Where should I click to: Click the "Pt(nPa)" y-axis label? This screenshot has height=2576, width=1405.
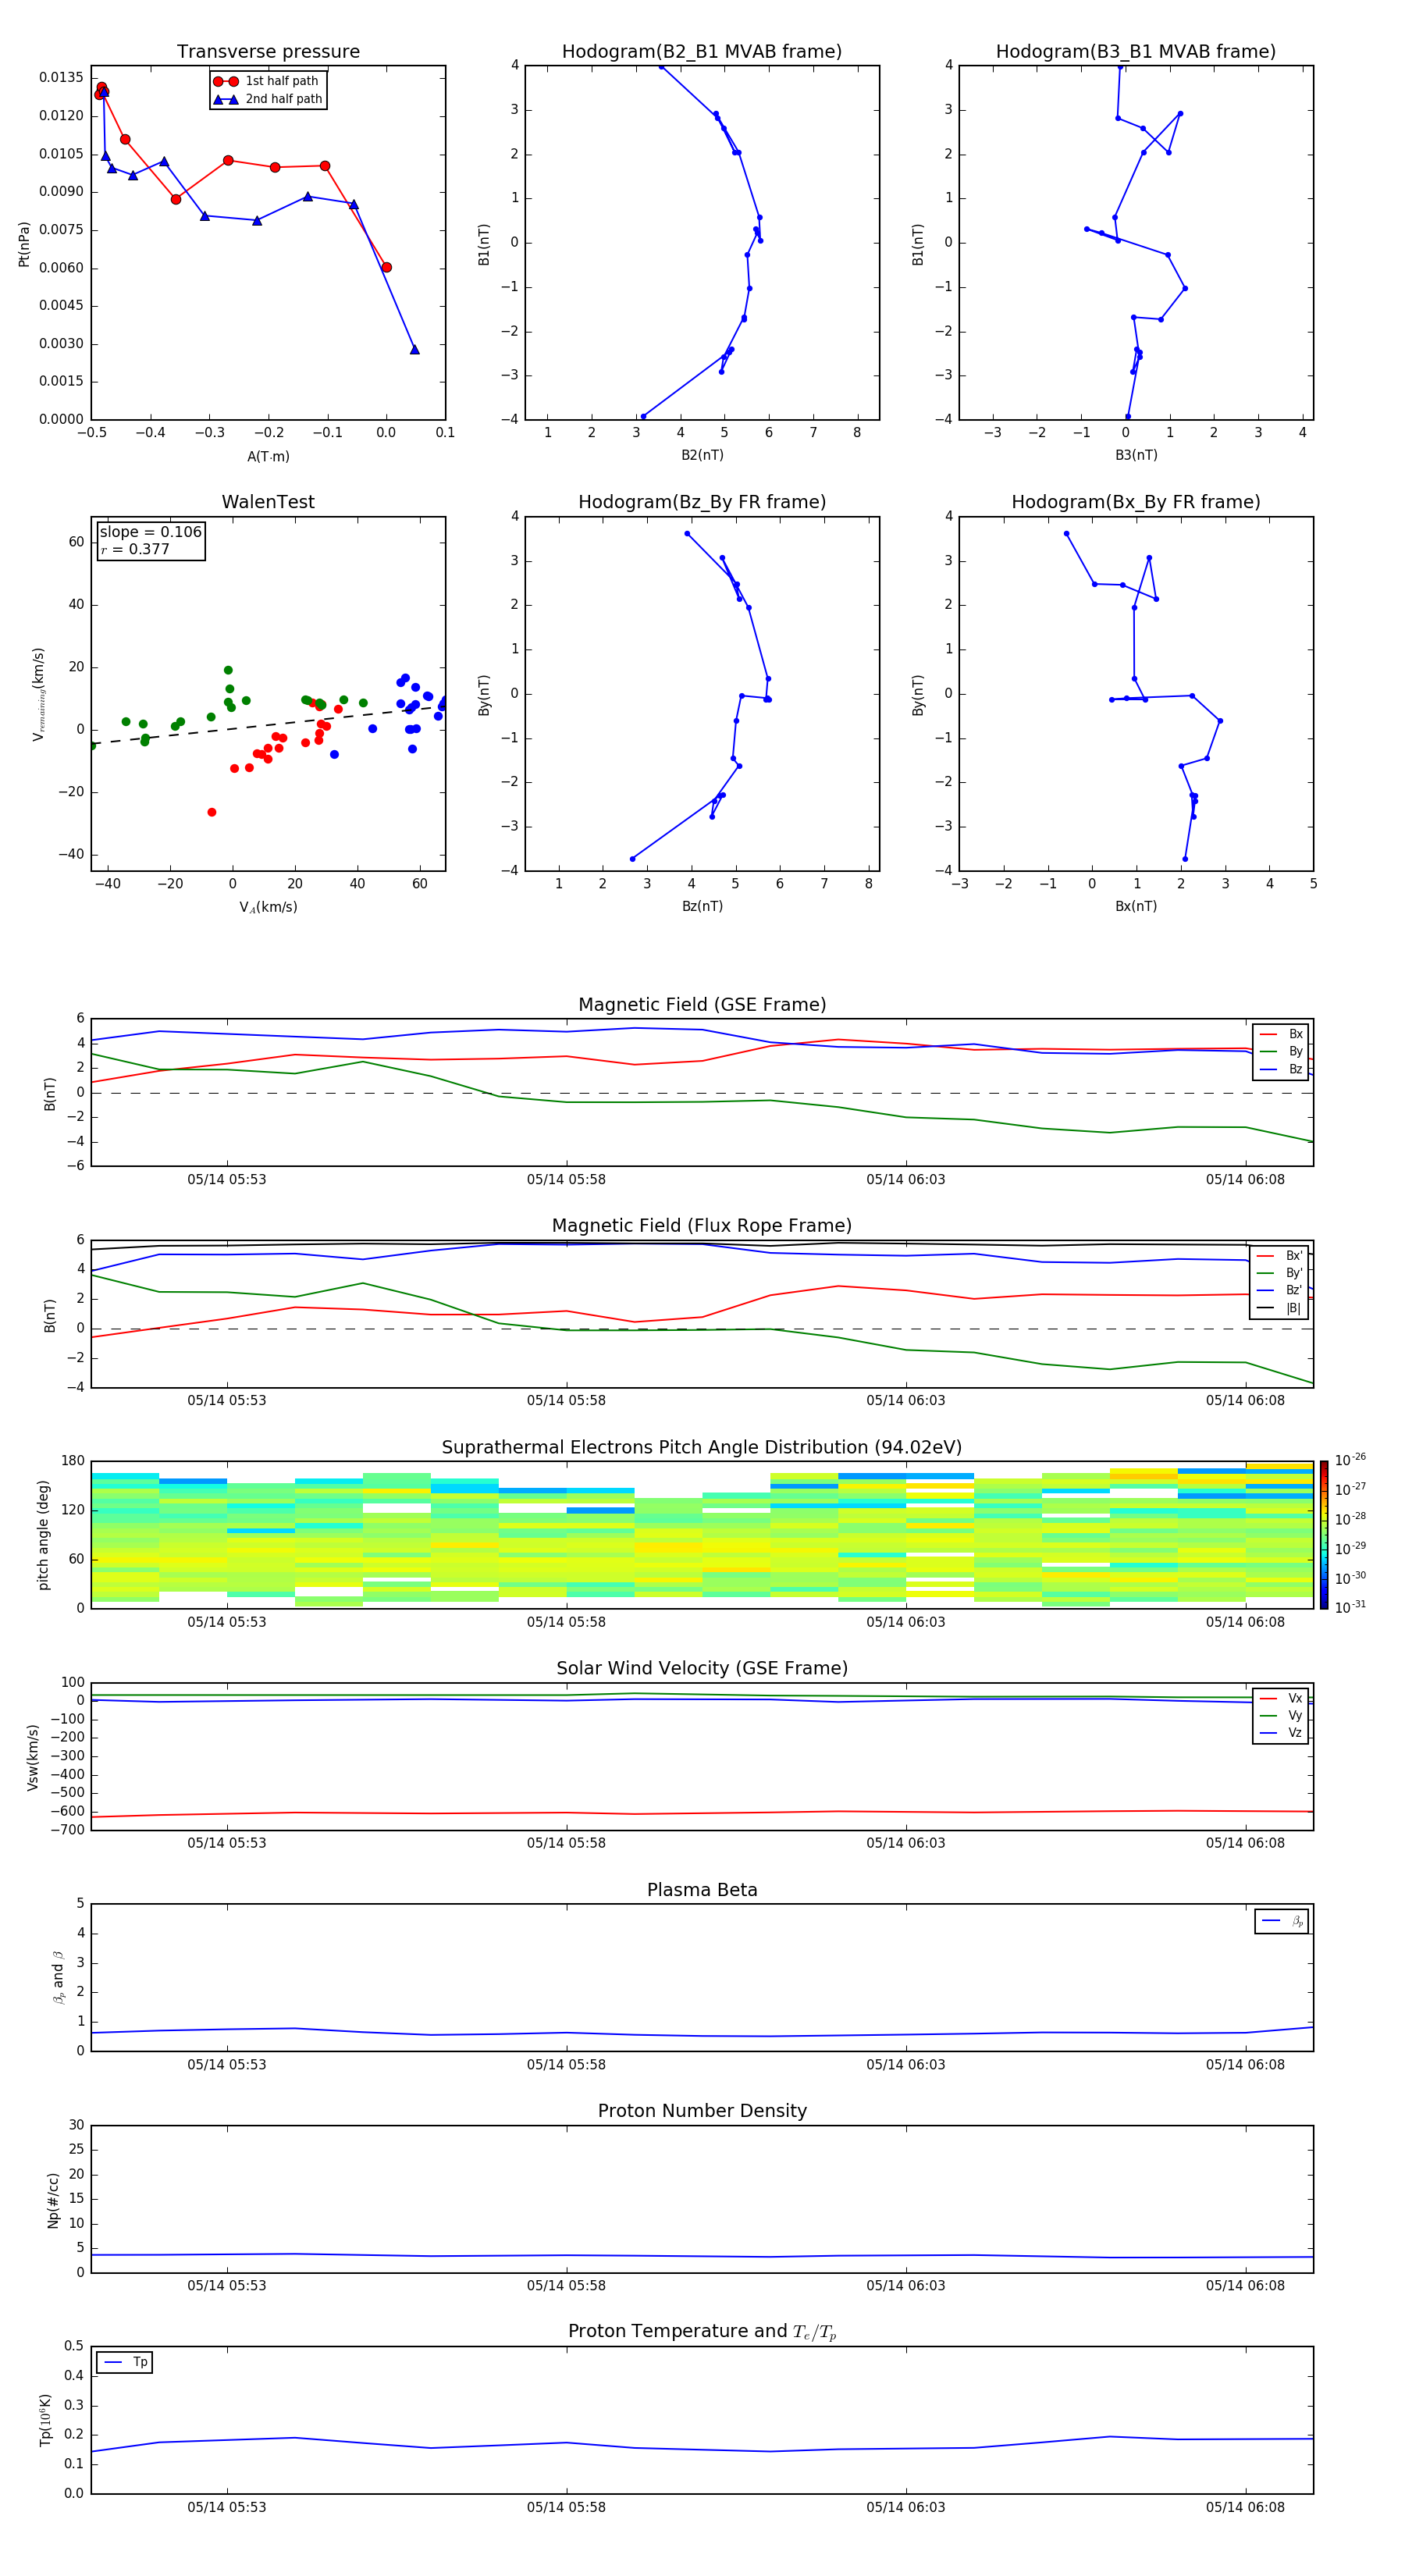pyautogui.click(x=24, y=243)
